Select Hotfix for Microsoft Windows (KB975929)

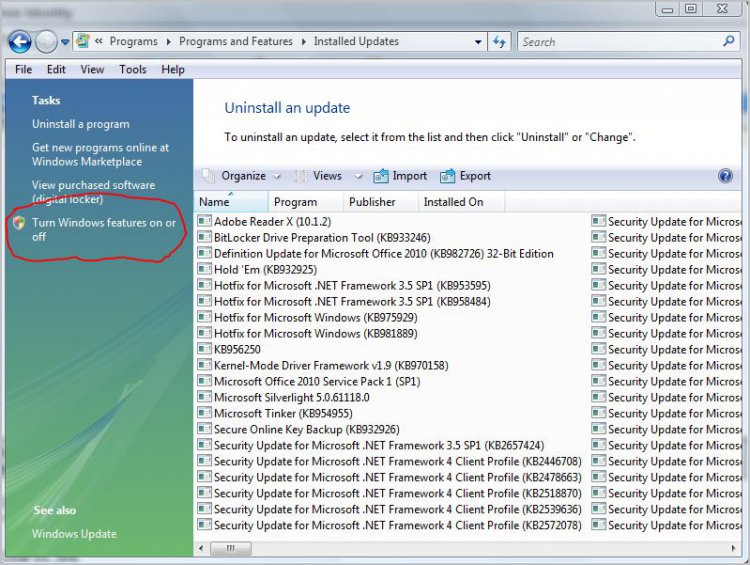(x=316, y=318)
